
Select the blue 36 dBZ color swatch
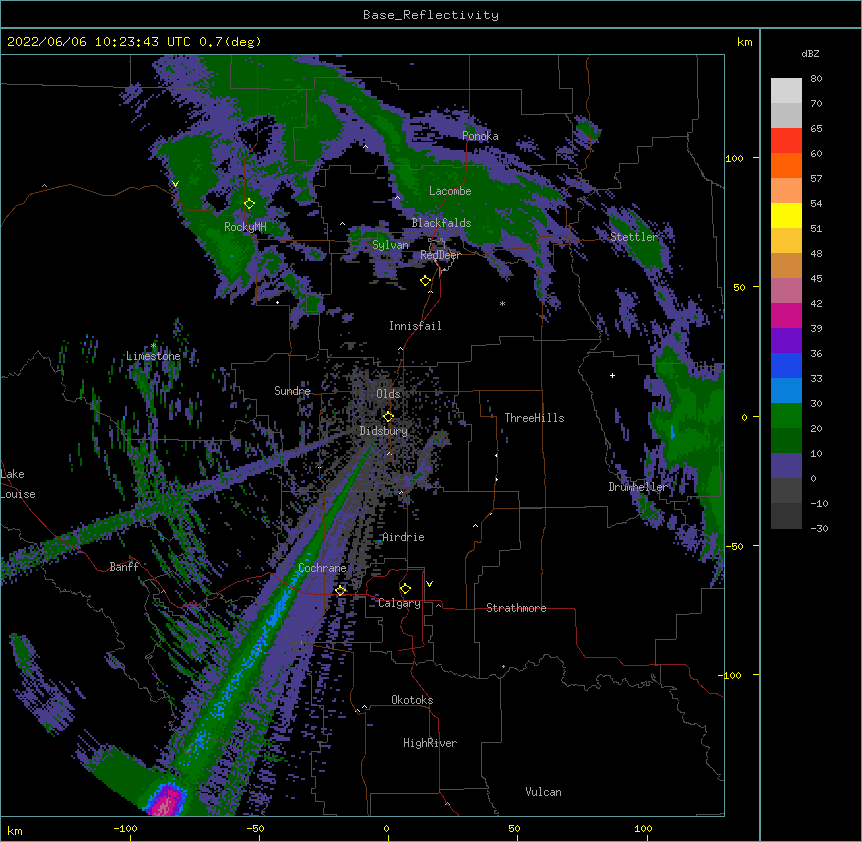[786, 365]
